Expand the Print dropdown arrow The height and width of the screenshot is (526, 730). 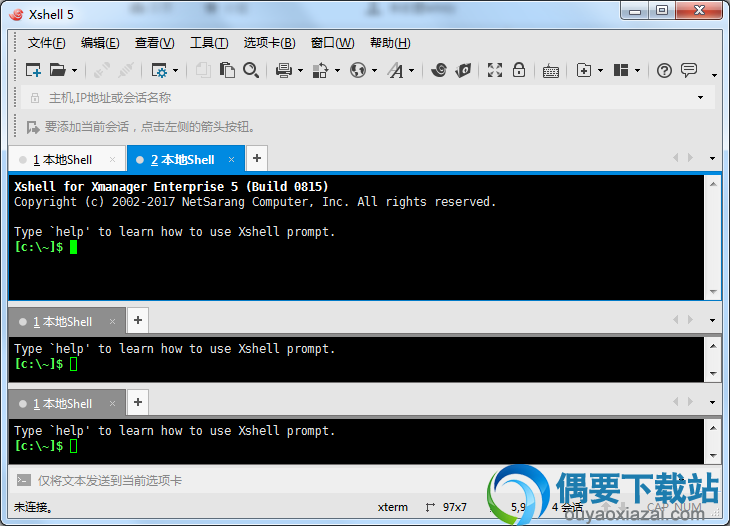tap(300, 71)
